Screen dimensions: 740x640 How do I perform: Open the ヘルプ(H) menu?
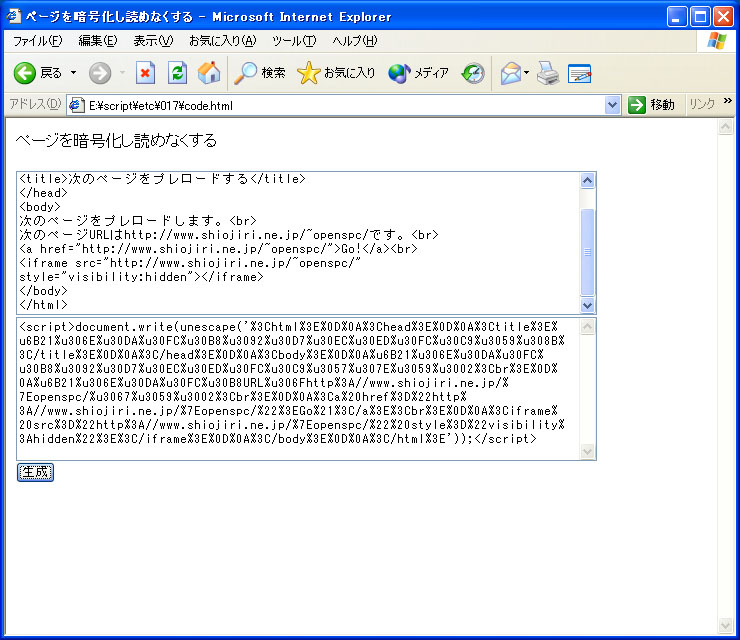[354, 41]
